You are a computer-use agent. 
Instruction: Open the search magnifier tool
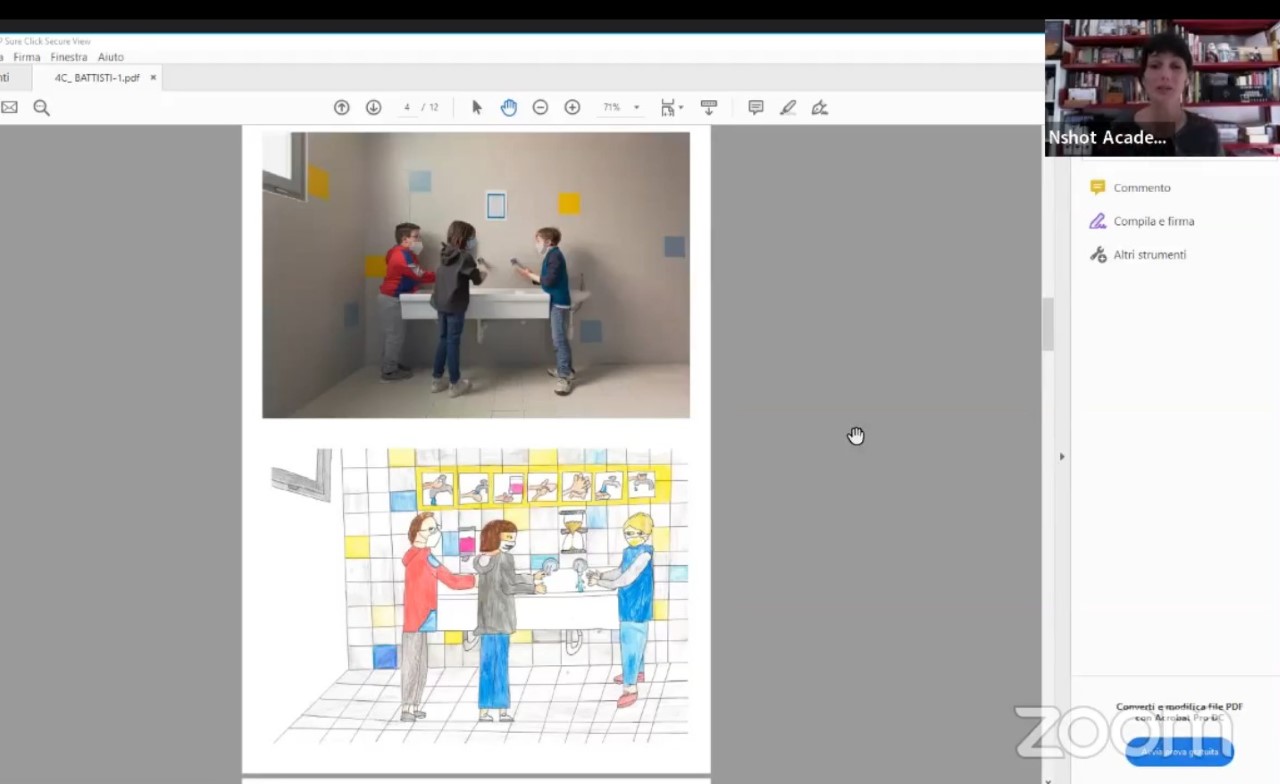click(x=41, y=107)
